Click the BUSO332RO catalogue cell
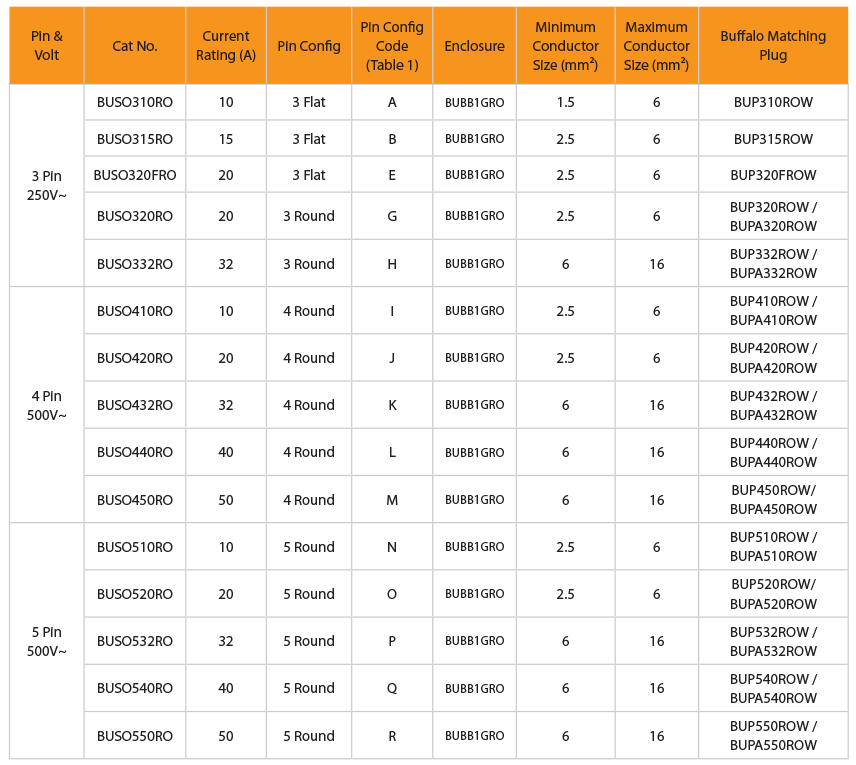856x765 pixels. coord(135,264)
